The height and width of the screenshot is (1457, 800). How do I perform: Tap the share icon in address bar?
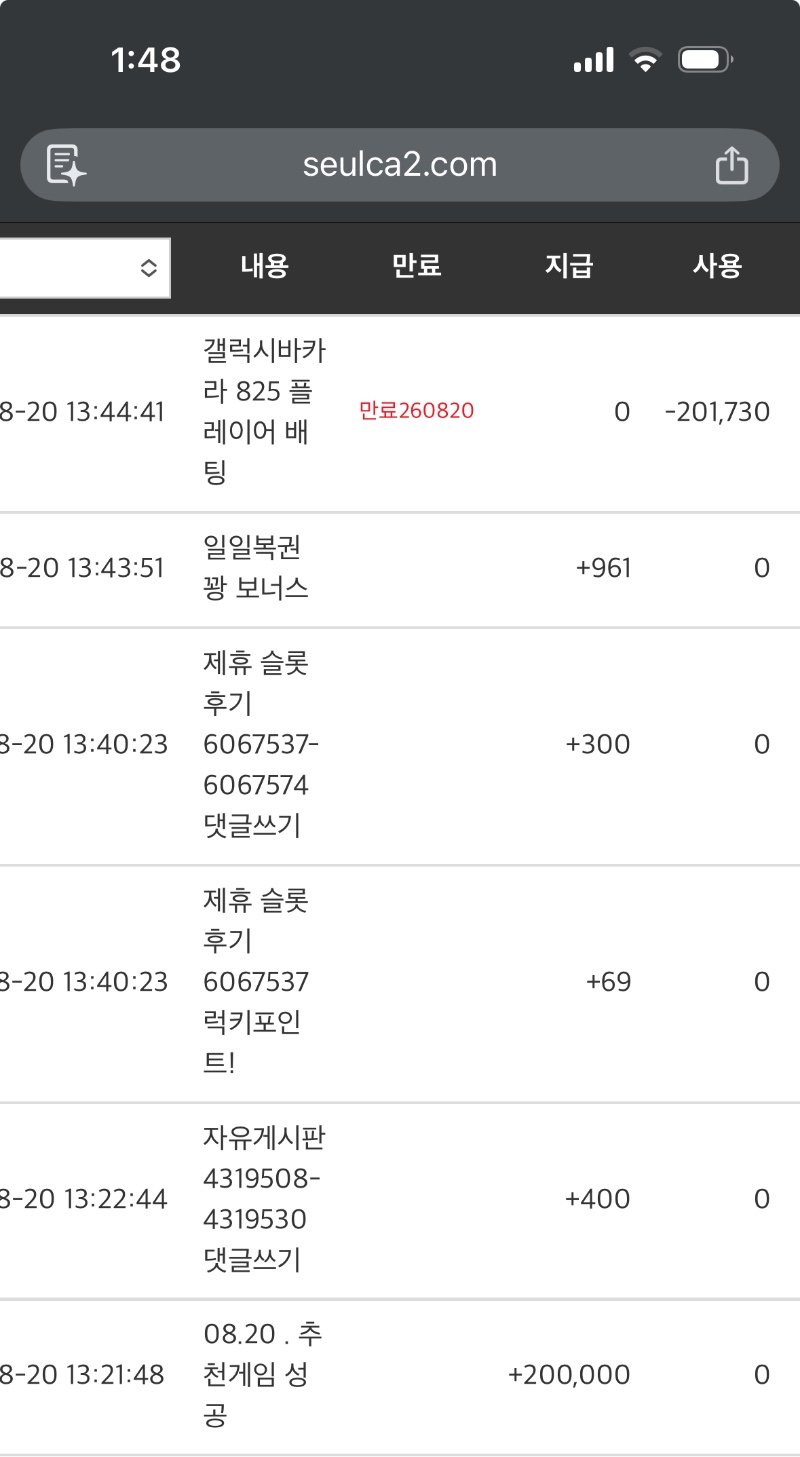click(732, 165)
